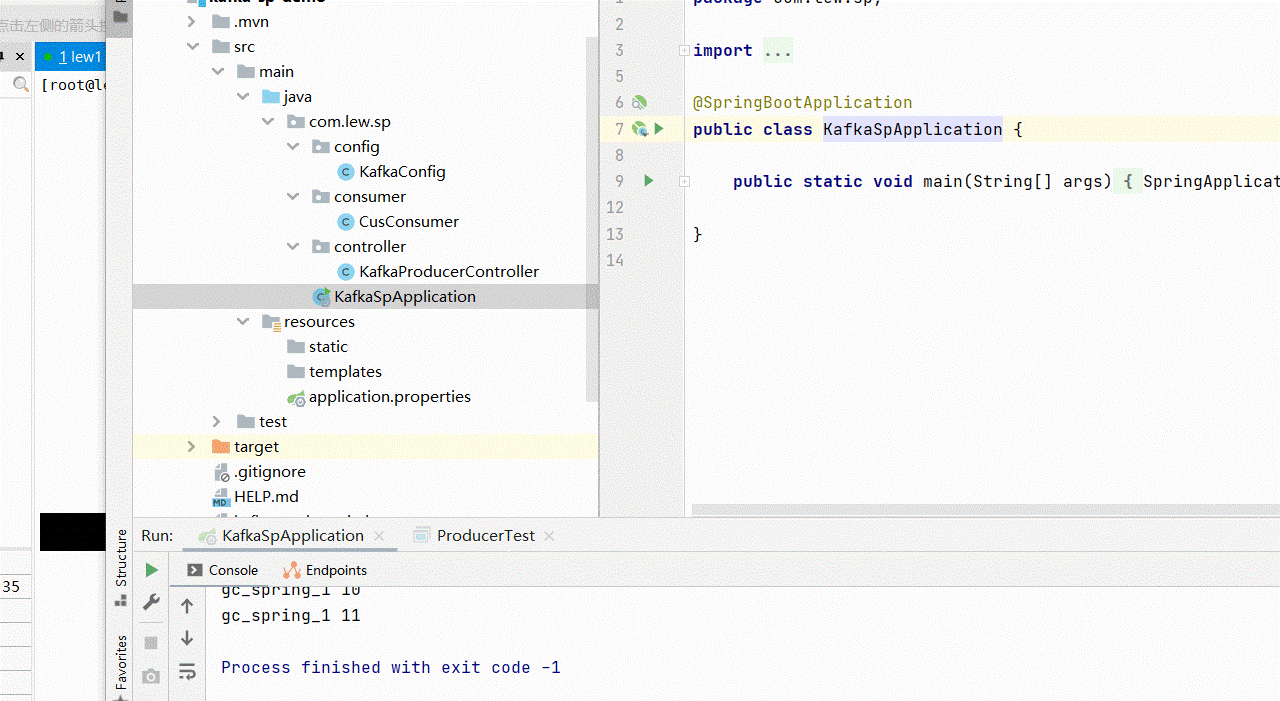Click the project tree vertical scrollbar
Viewport: 1280px width, 701px height.
(593, 220)
